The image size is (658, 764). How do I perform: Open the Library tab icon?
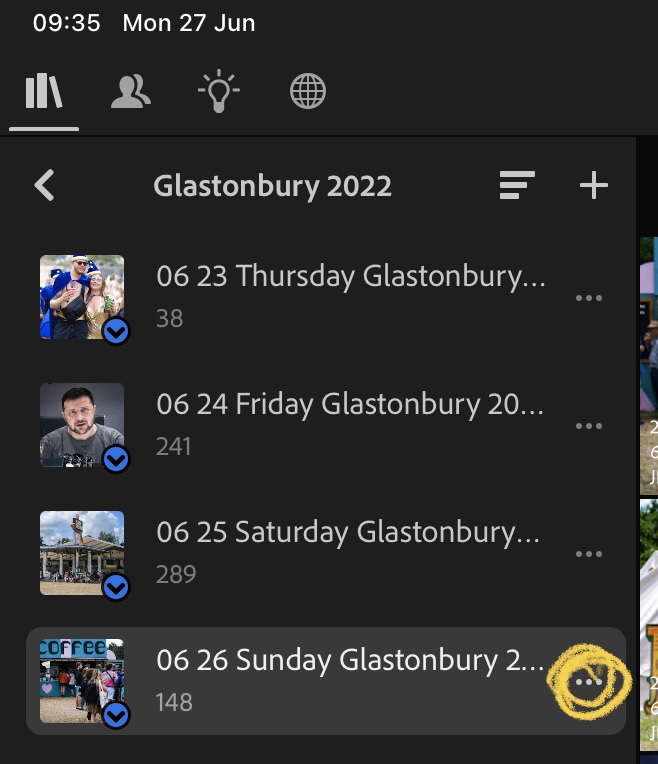pyautogui.click(x=44, y=93)
